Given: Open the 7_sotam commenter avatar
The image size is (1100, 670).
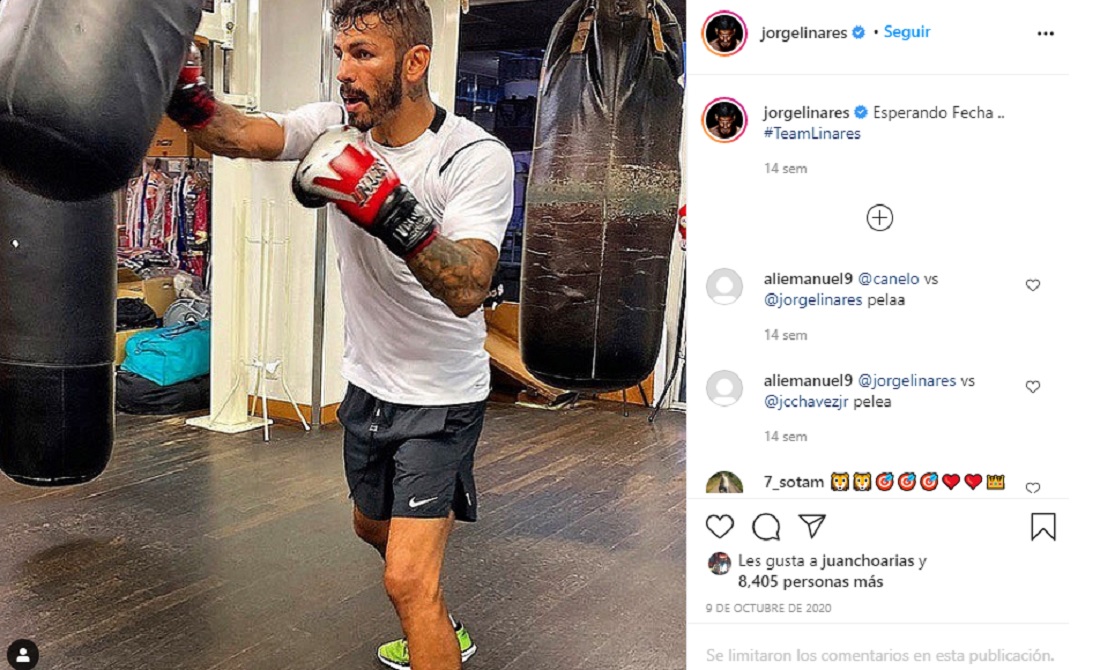Looking at the screenshot, I should pyautogui.click(x=724, y=483).
